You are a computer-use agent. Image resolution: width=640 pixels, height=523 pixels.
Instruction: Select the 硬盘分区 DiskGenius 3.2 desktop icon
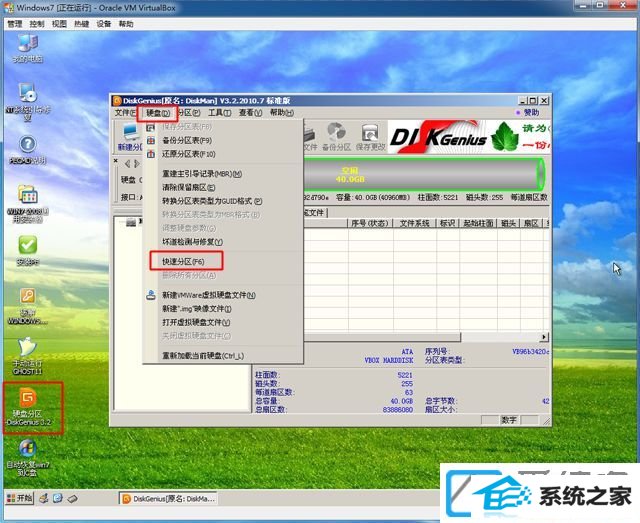29,407
